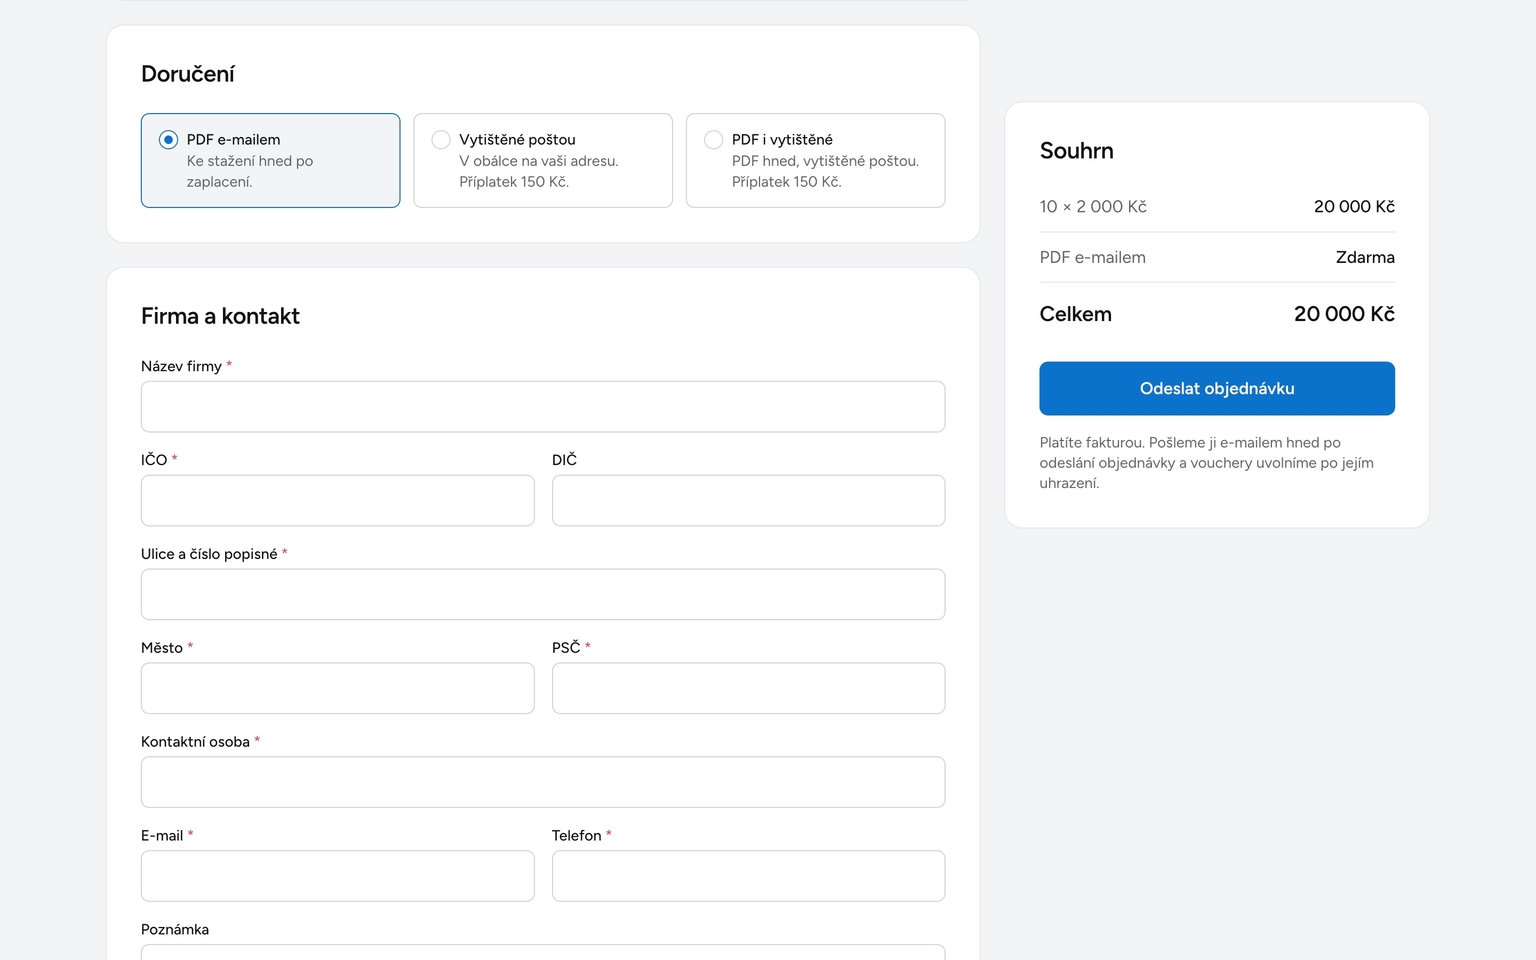Click the Zdarma delivery price text
Image resolution: width=1536 pixels, height=960 pixels.
point(1365,257)
